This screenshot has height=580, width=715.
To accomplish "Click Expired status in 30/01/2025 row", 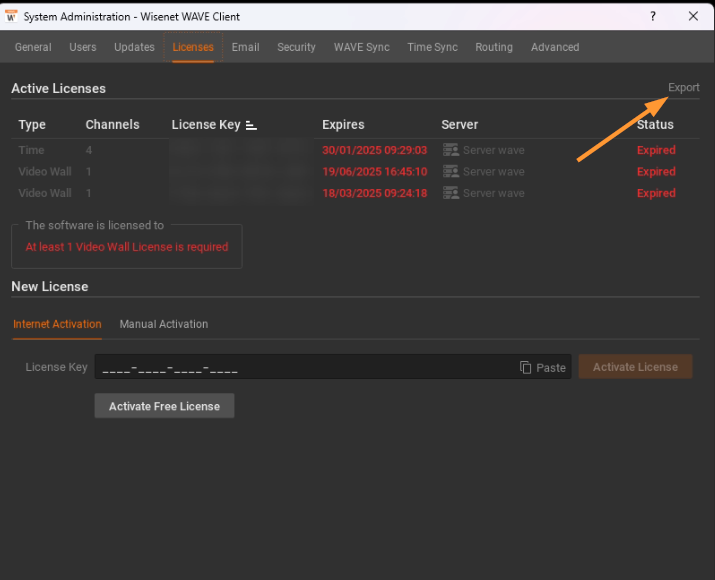I will click(x=656, y=150).
